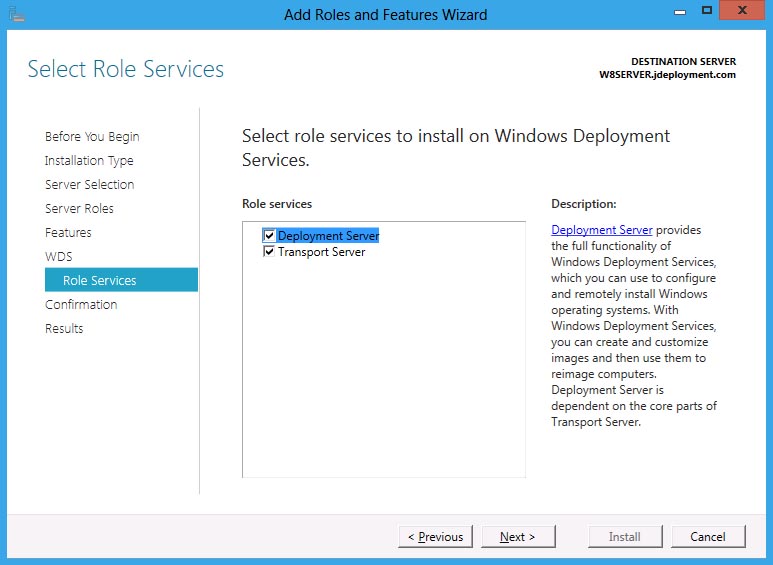773x565 pixels.
Task: Select the Role Services sidebar item
Action: point(99,281)
